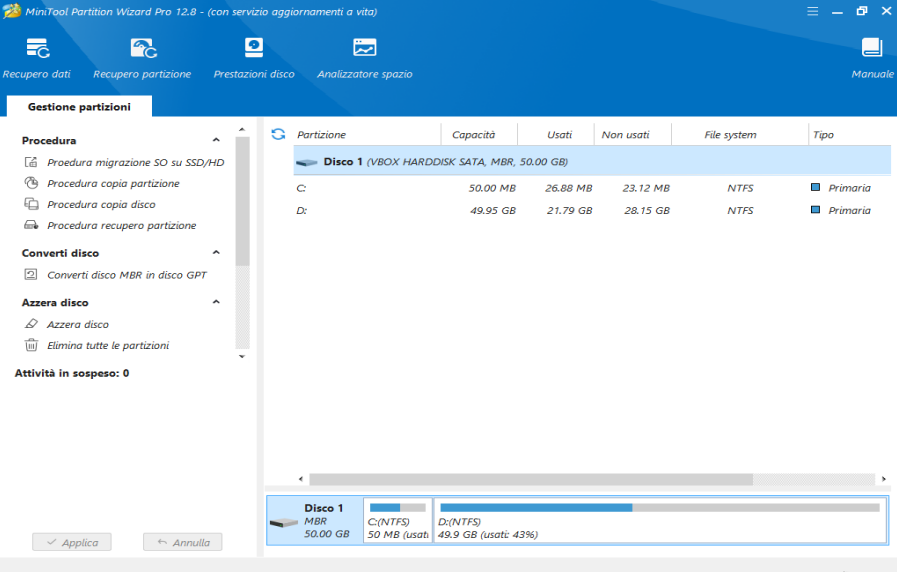Click the left arrow of horizontal scrollbar
The height and width of the screenshot is (572, 897).
[301, 479]
